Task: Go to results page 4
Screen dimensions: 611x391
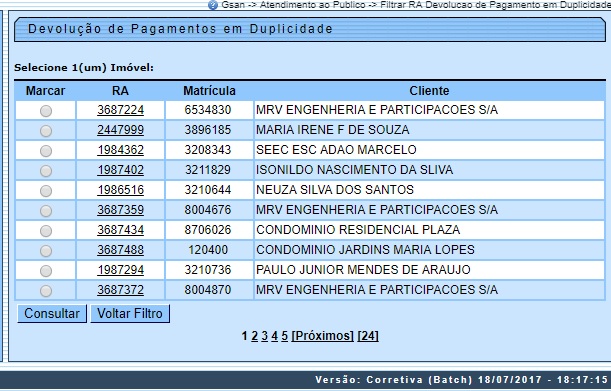Action: pyautogui.click(x=275, y=336)
